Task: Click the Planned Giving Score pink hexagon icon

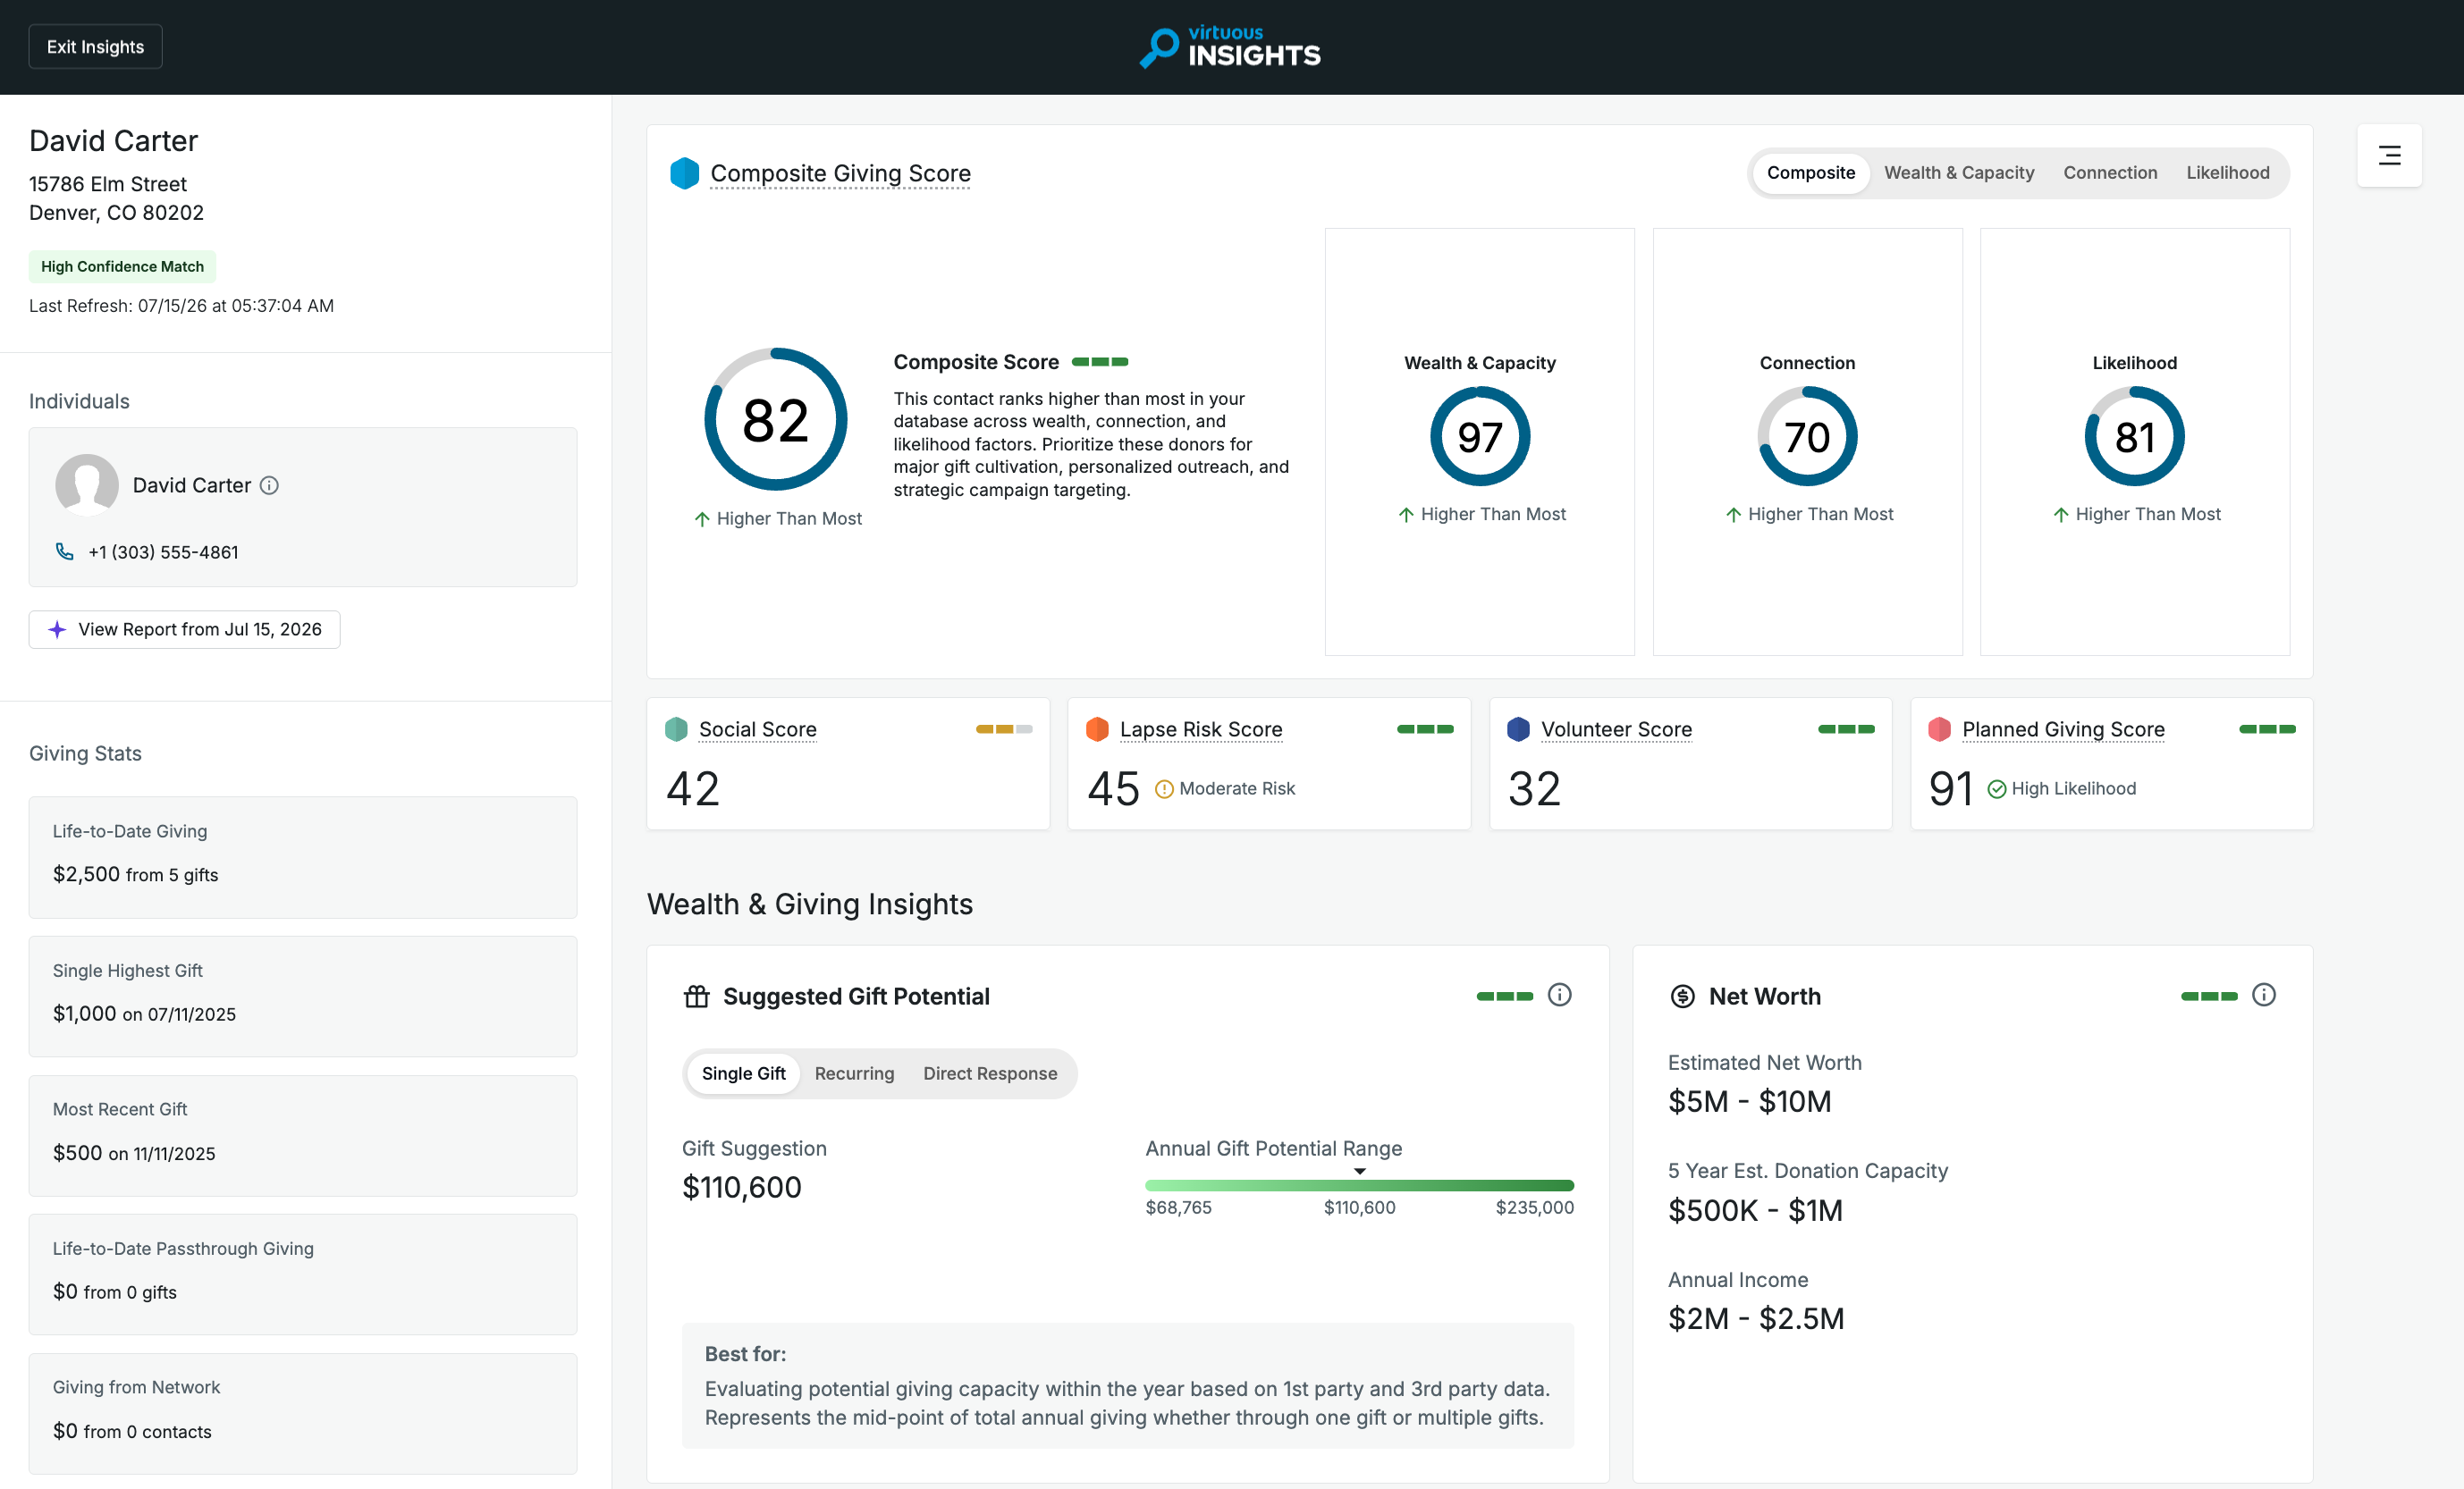Action: [1939, 729]
